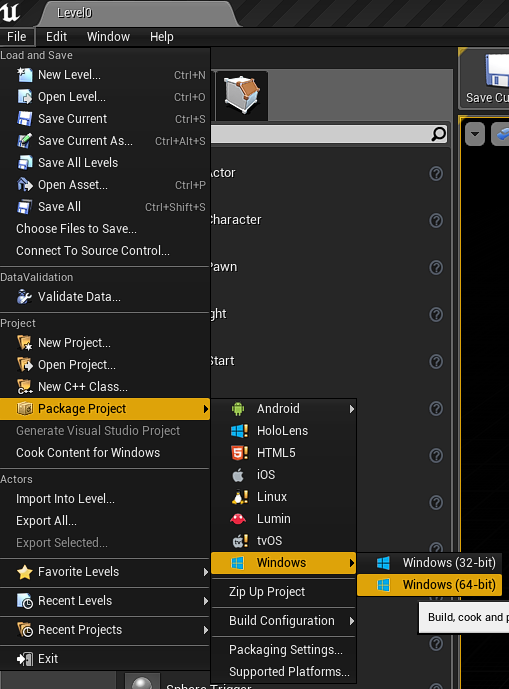Image resolution: width=509 pixels, height=689 pixels.
Task: Expand the Build Configuration submenu
Action: pos(283,621)
